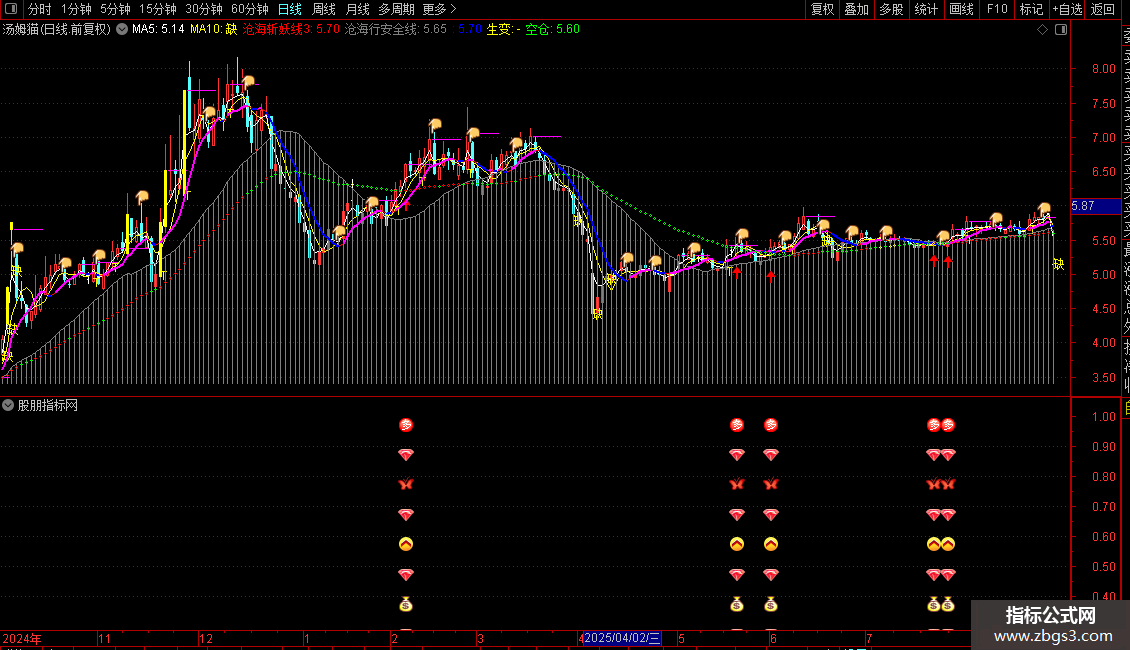Open the 统计 statistics tool
The height and width of the screenshot is (650, 1130).
pos(926,9)
